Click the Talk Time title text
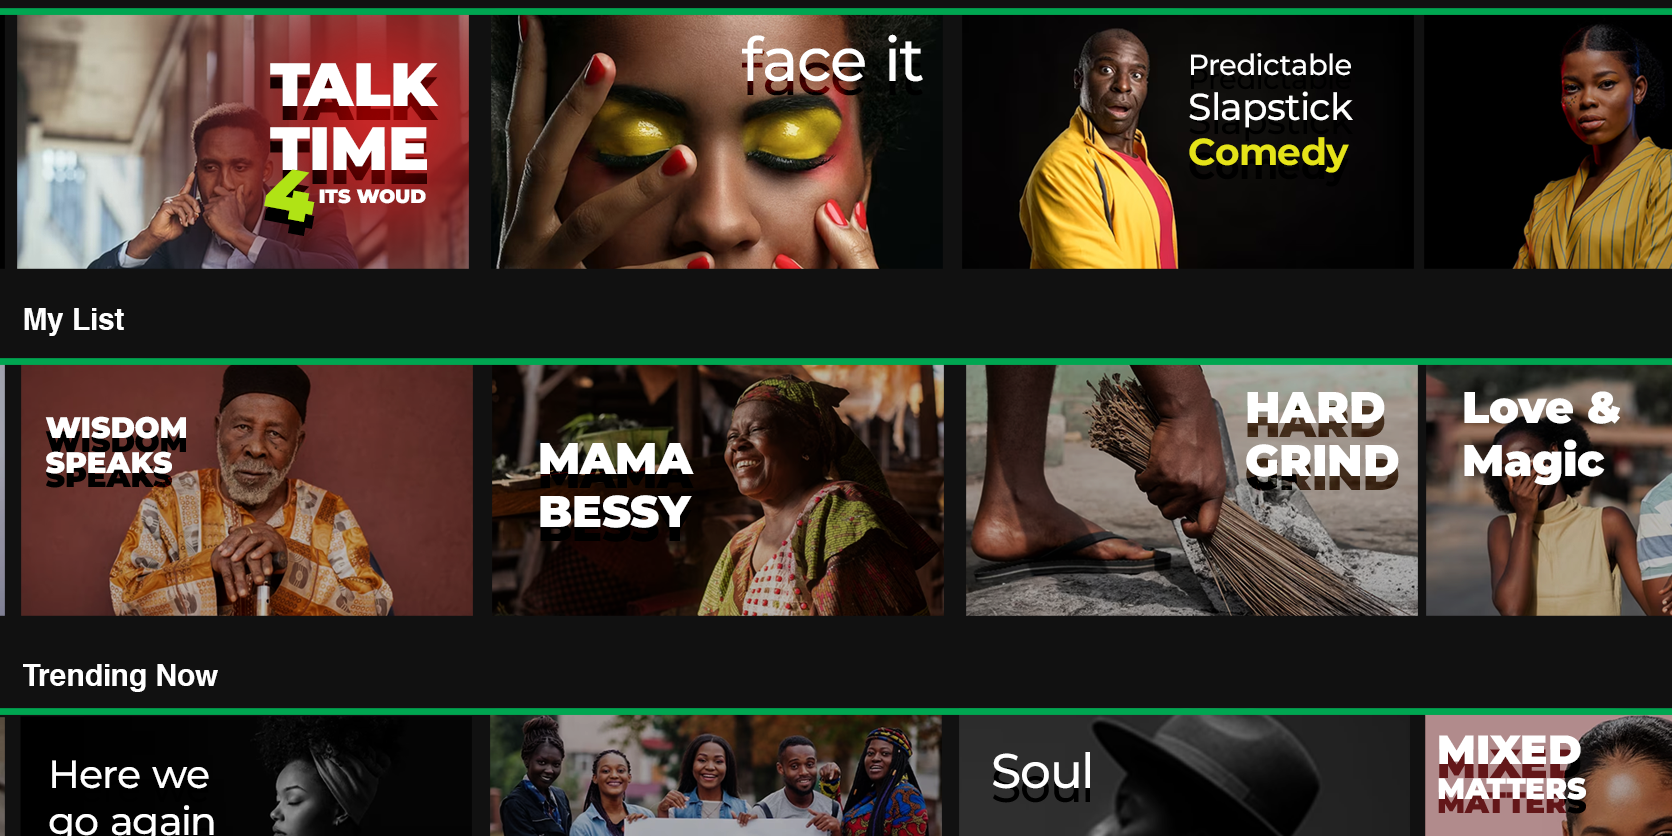Image resolution: width=1672 pixels, height=836 pixels. [353, 117]
